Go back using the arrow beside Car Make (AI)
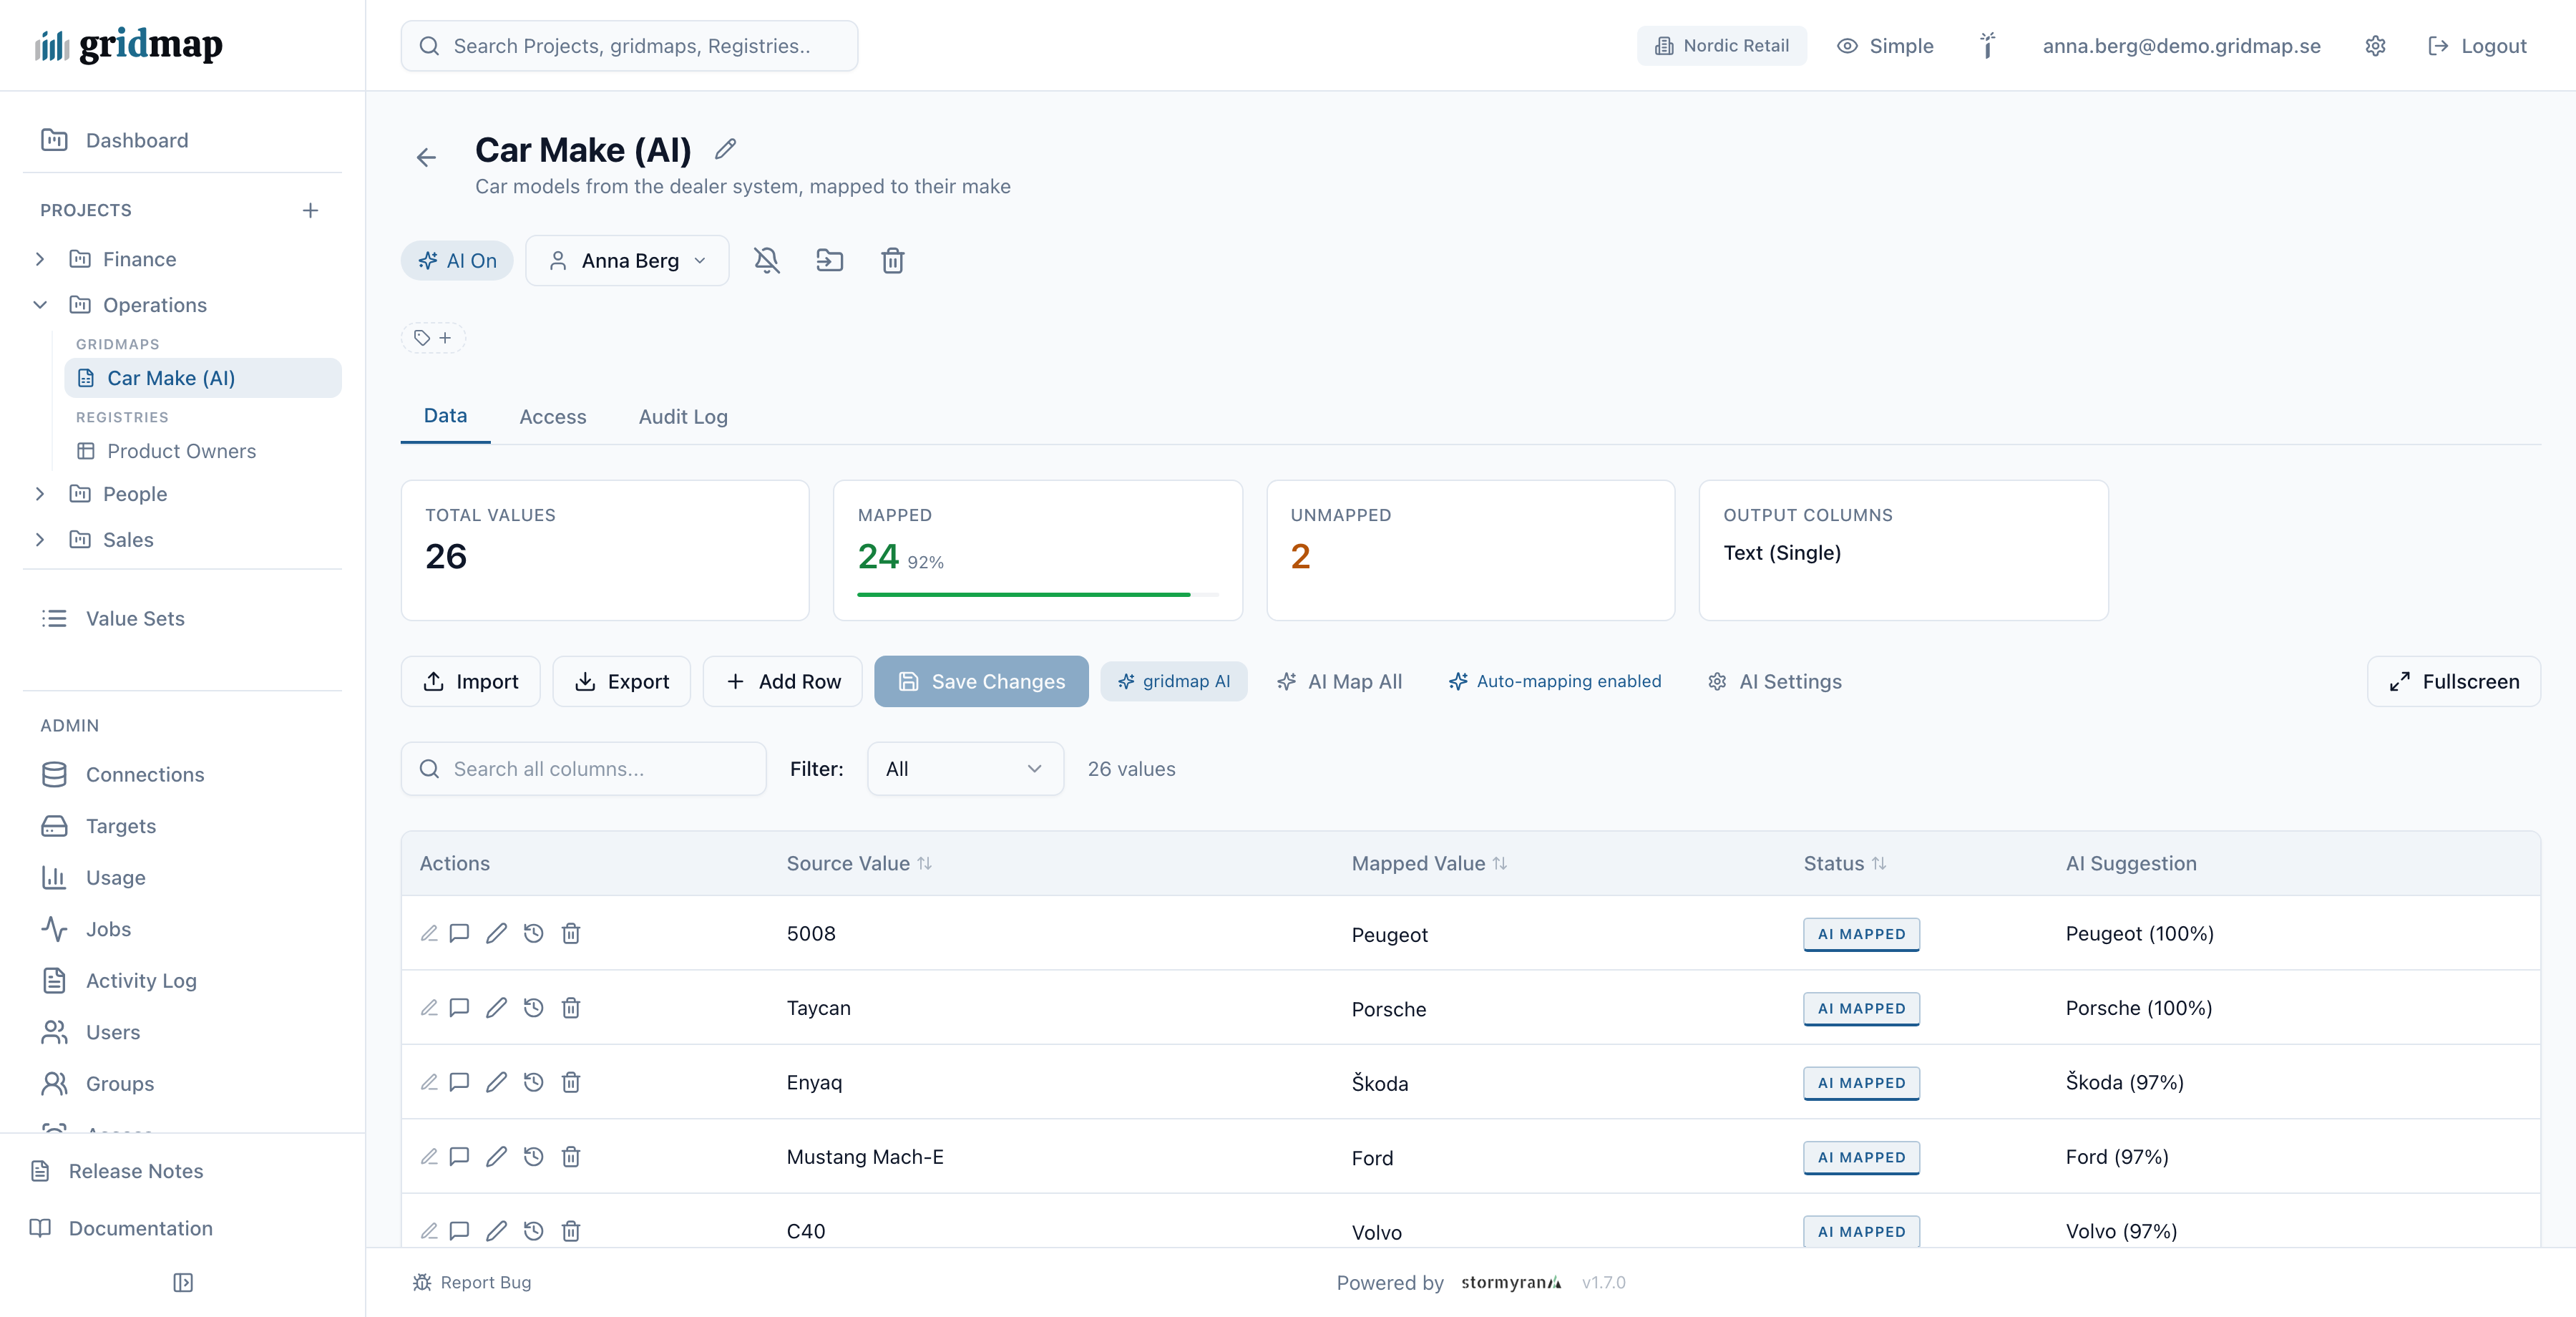 click(x=426, y=157)
